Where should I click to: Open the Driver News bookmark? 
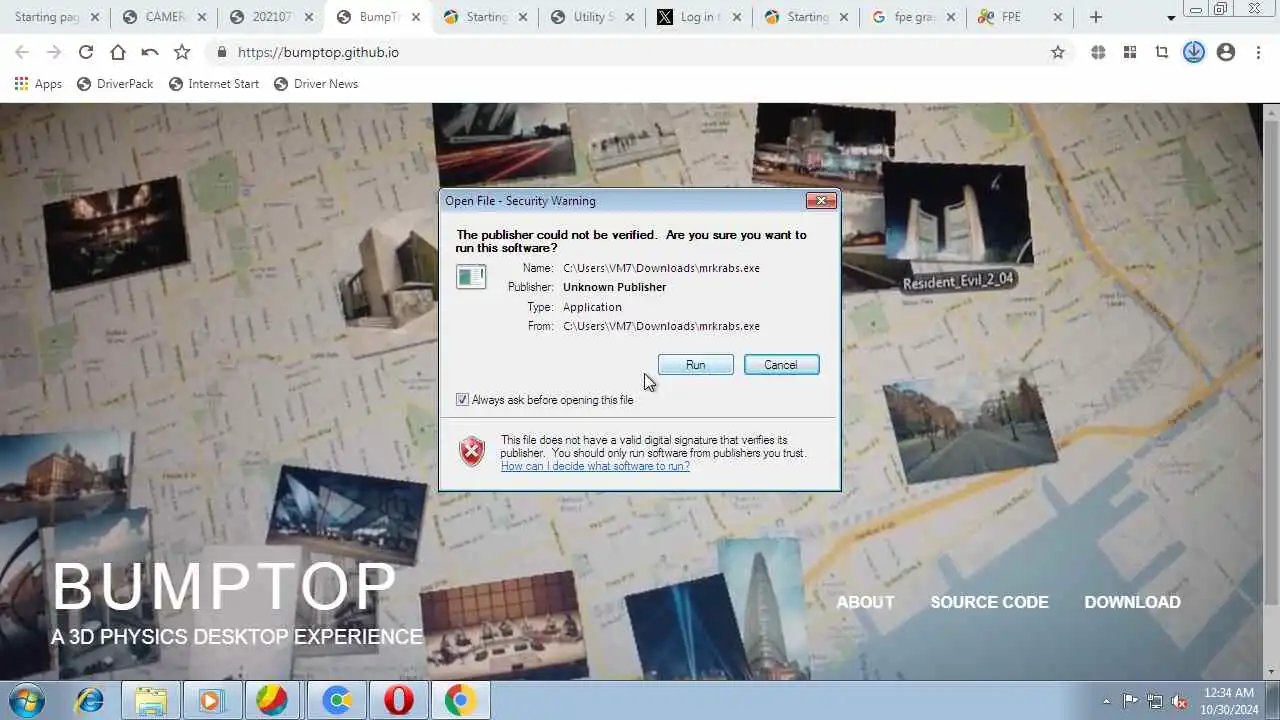316,84
